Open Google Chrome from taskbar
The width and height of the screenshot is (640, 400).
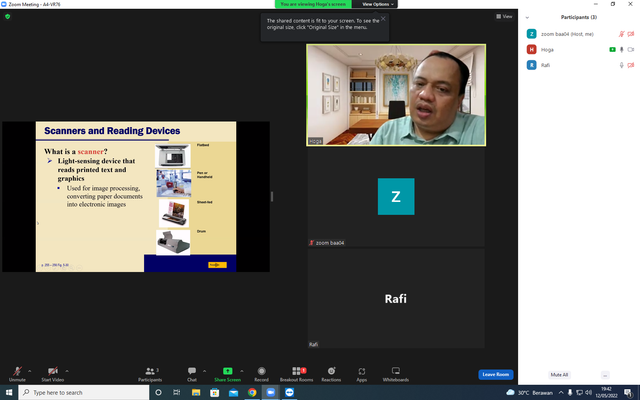click(x=252, y=392)
